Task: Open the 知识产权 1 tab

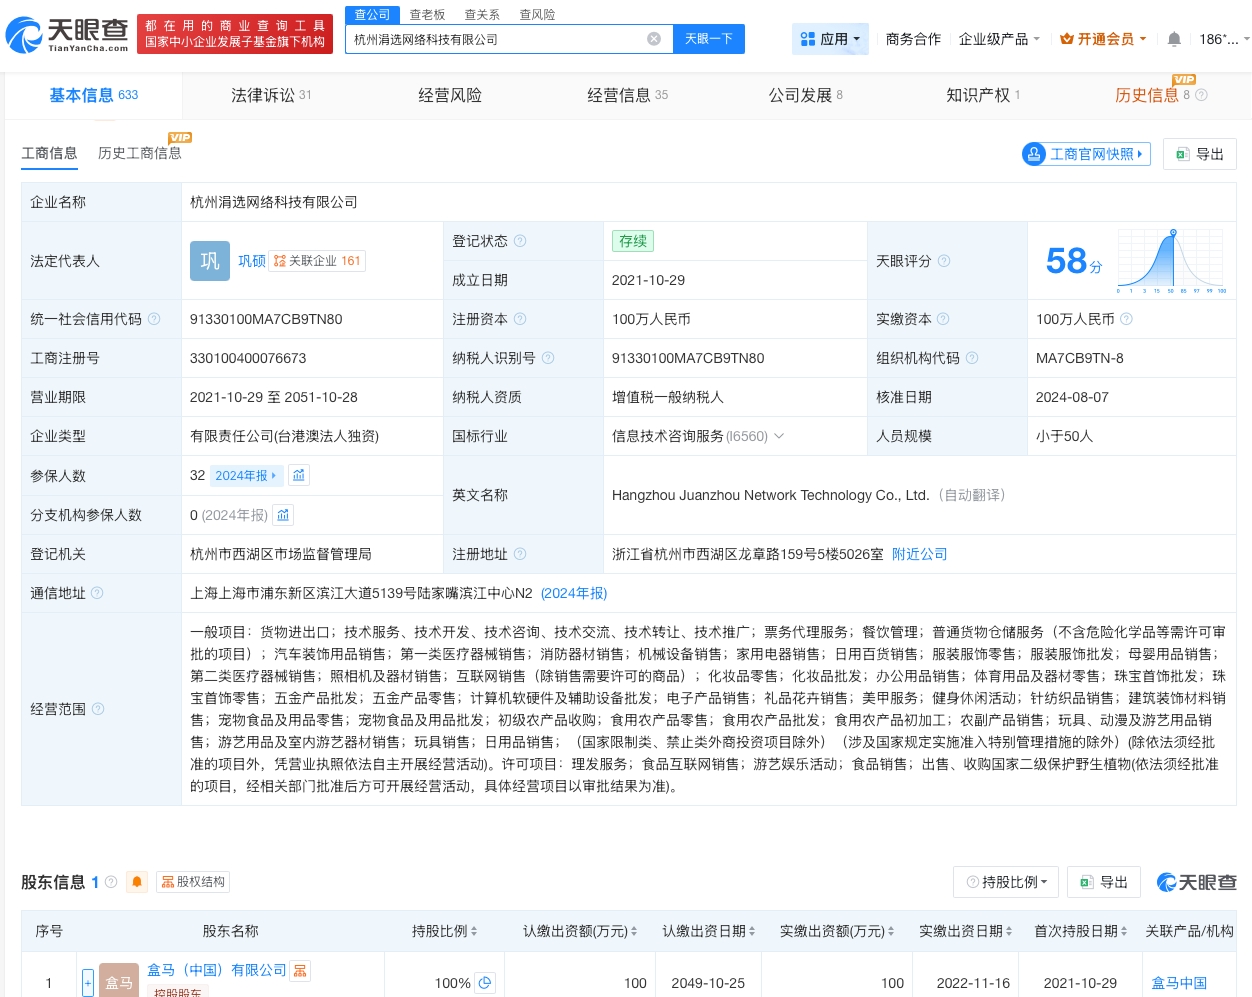Action: [983, 95]
